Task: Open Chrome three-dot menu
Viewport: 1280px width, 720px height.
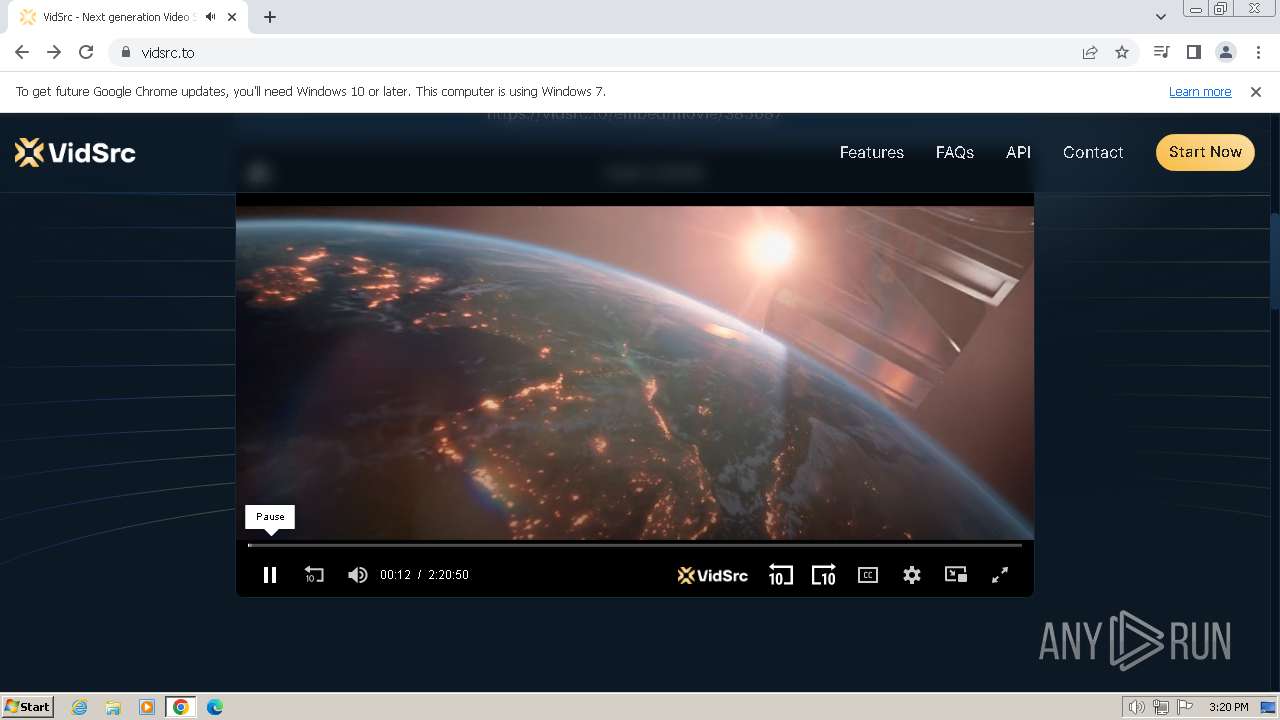Action: click(x=1258, y=52)
